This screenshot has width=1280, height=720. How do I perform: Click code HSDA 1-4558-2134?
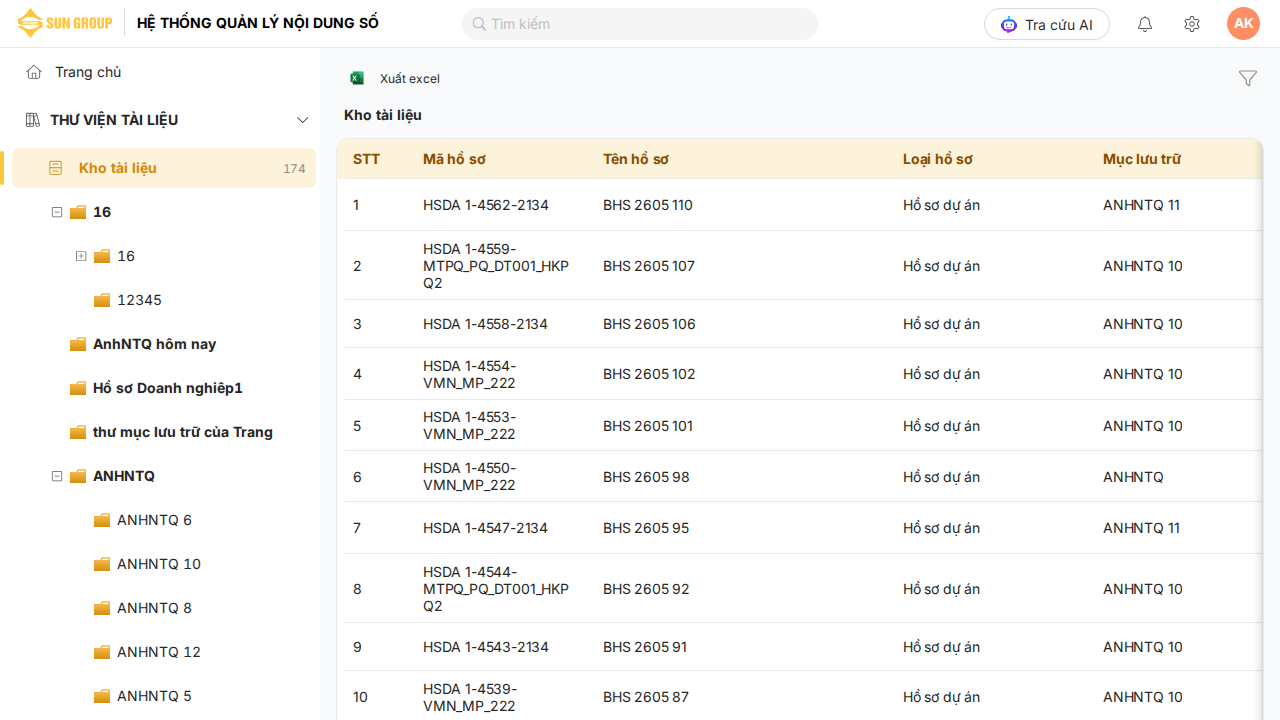(485, 324)
